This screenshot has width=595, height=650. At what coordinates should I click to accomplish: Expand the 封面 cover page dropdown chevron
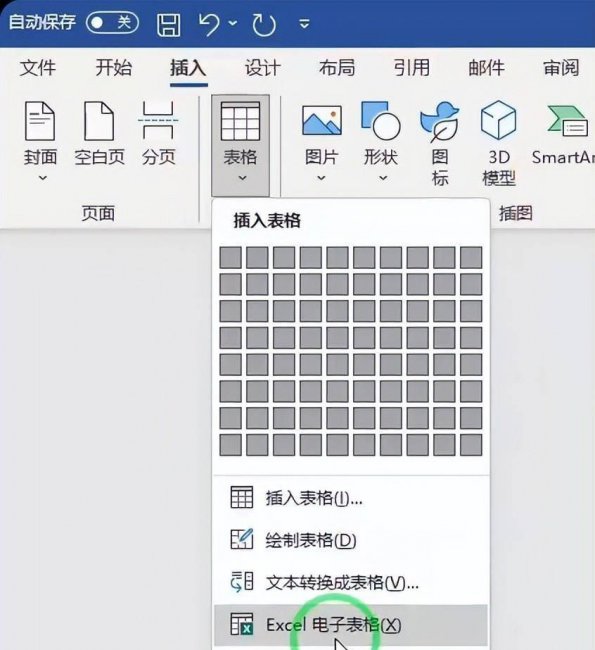pyautogui.click(x=43, y=178)
